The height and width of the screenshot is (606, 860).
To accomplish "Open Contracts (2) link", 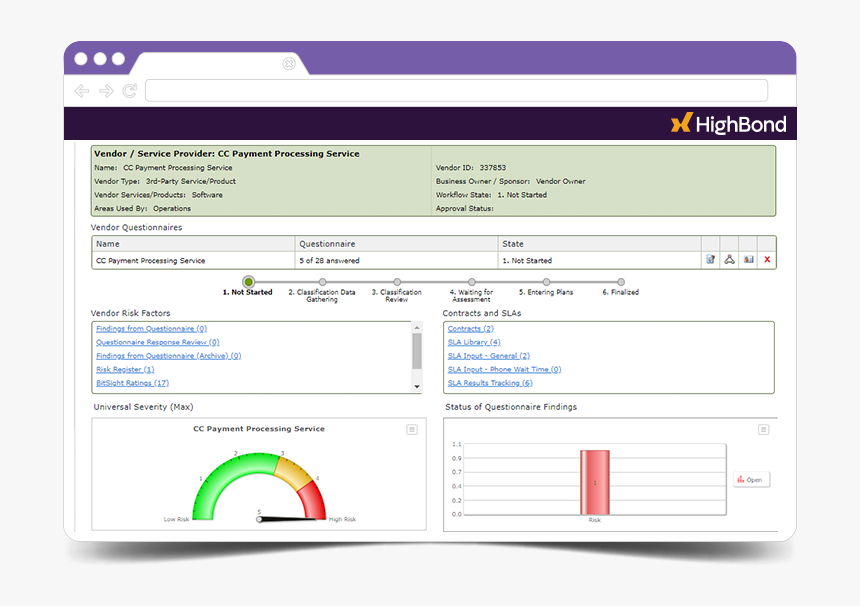I will point(471,329).
